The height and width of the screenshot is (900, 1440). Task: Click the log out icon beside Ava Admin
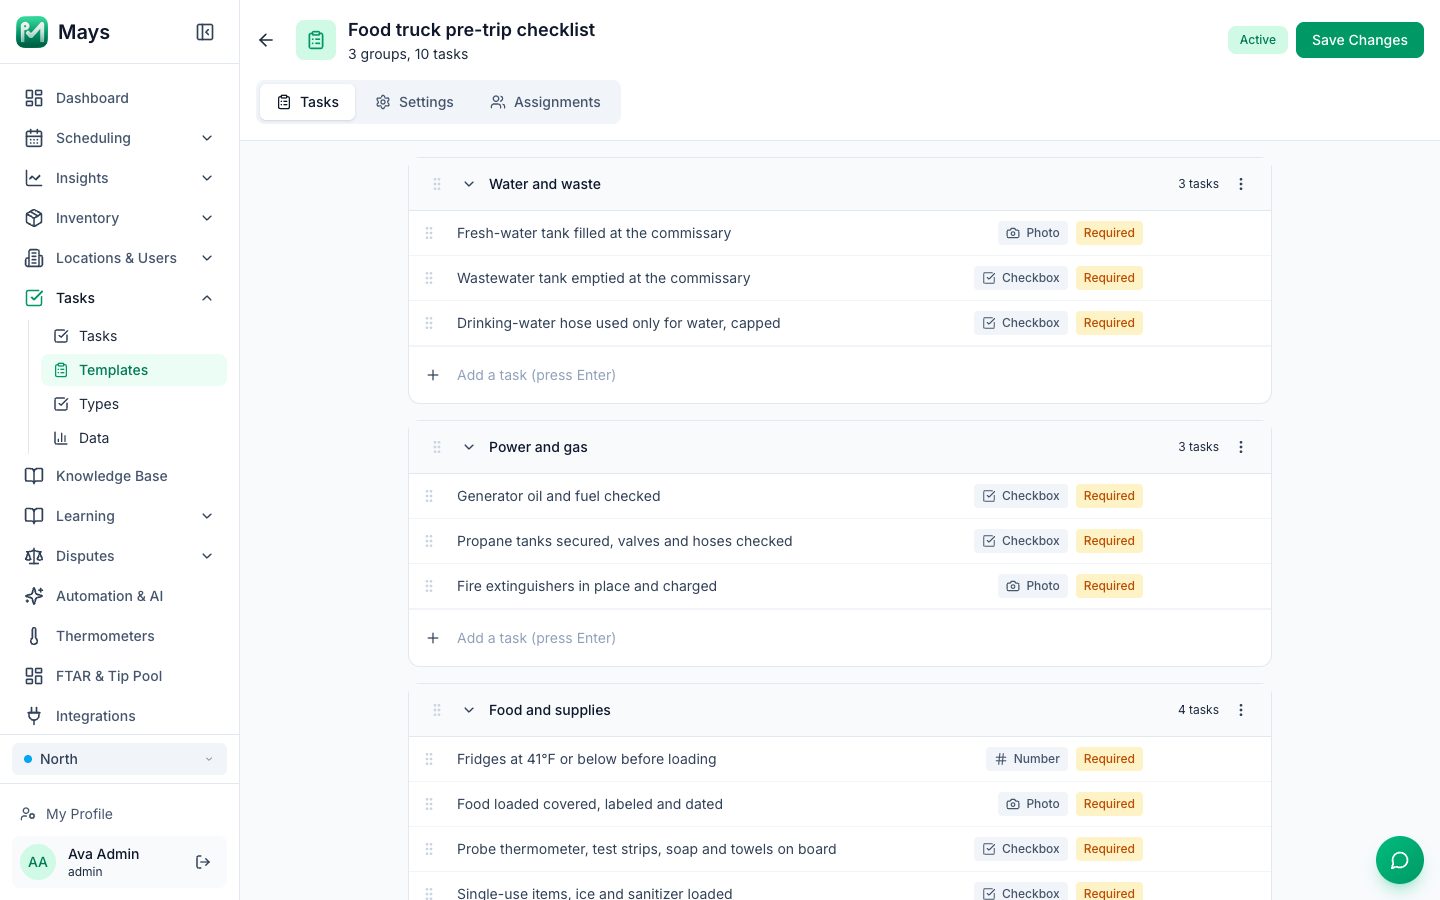[203, 862]
